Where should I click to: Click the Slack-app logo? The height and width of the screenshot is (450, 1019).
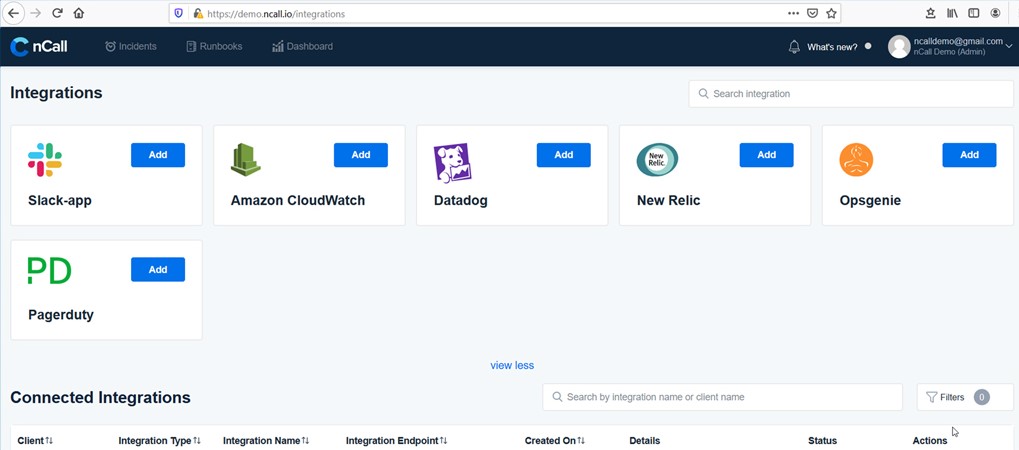tap(45, 159)
